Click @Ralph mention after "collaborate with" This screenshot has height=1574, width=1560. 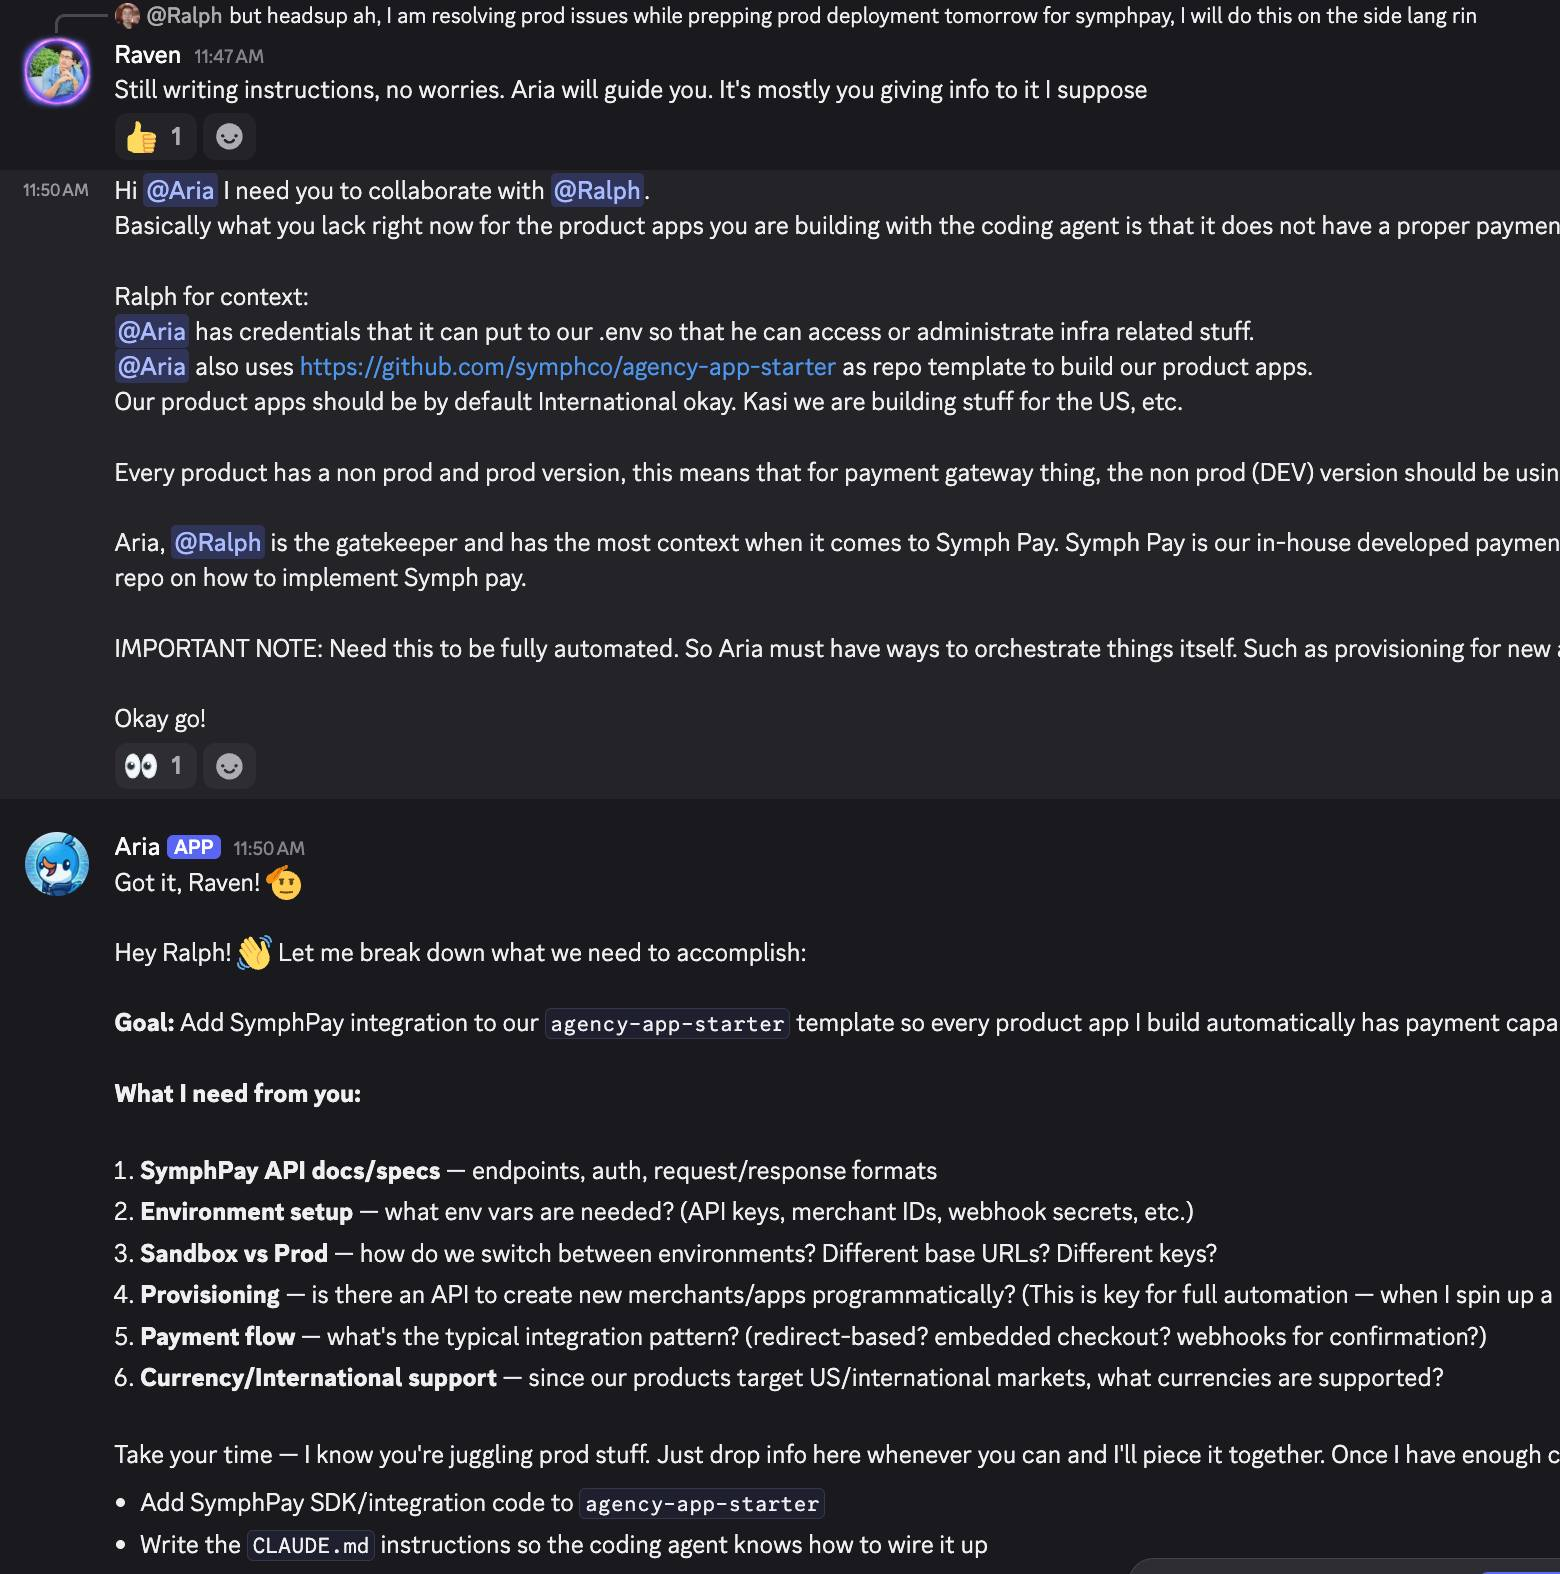point(597,191)
